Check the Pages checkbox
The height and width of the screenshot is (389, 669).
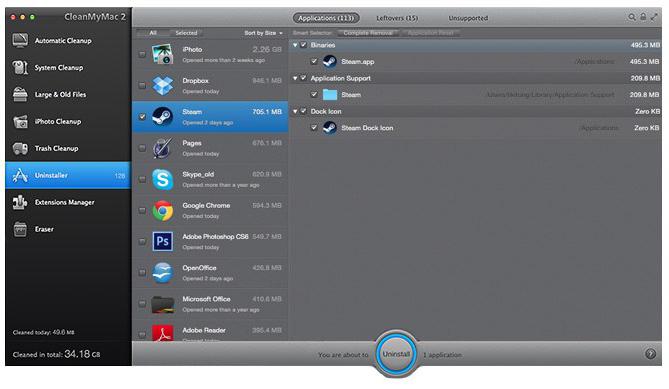pyautogui.click(x=142, y=148)
